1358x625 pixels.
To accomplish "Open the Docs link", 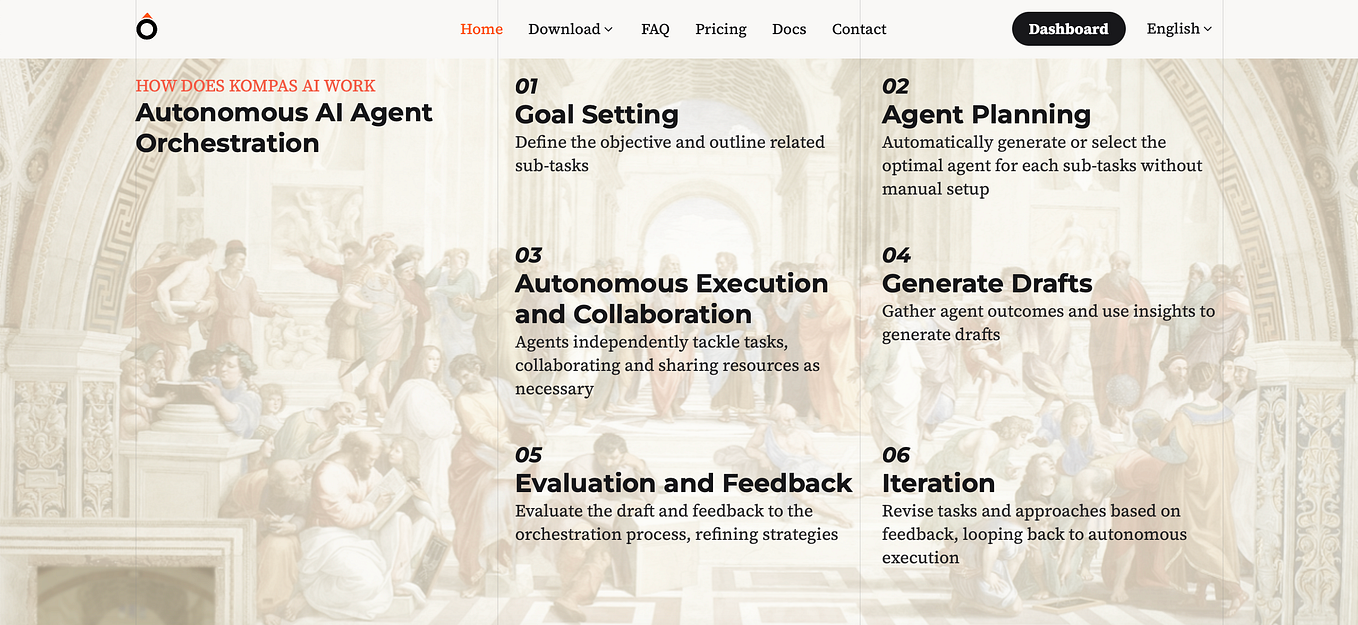I will point(789,29).
